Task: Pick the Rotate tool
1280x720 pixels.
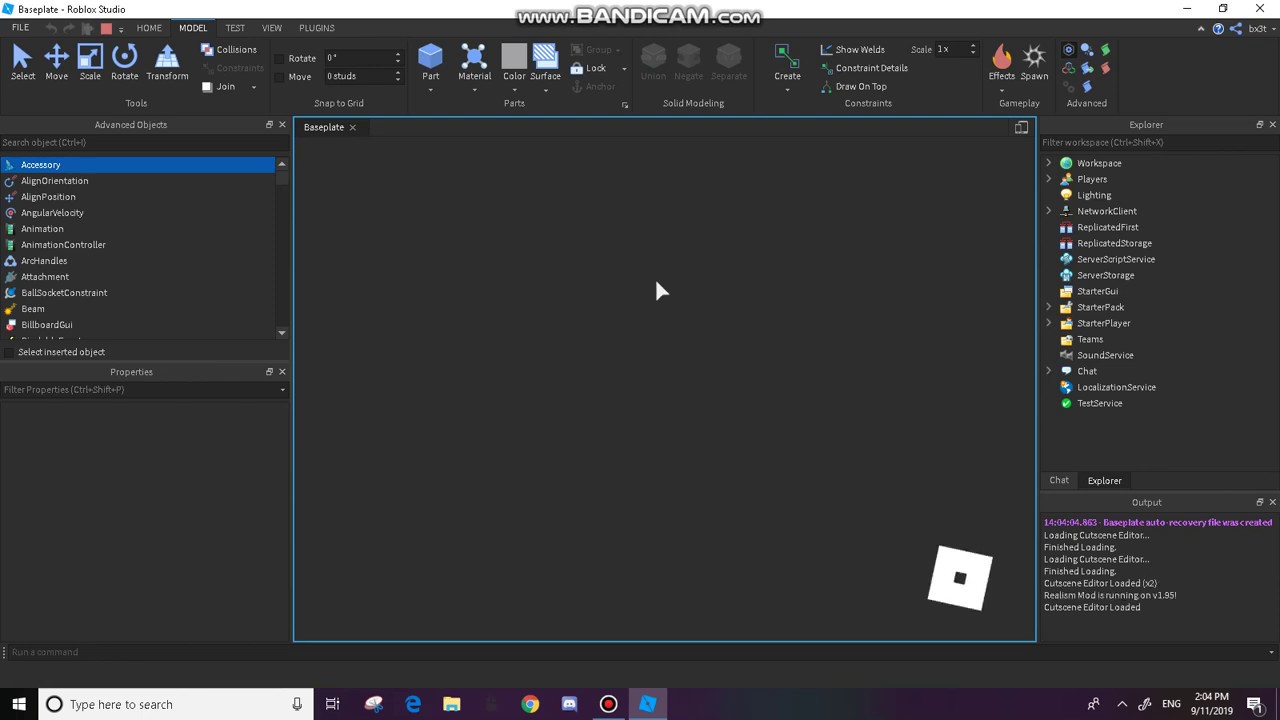Action: tap(125, 62)
